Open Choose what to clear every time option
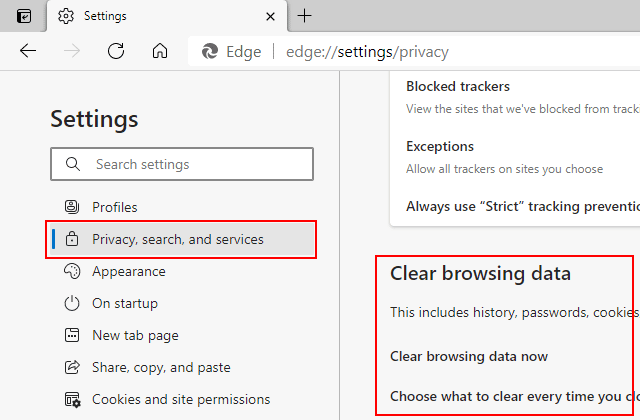 pos(515,396)
